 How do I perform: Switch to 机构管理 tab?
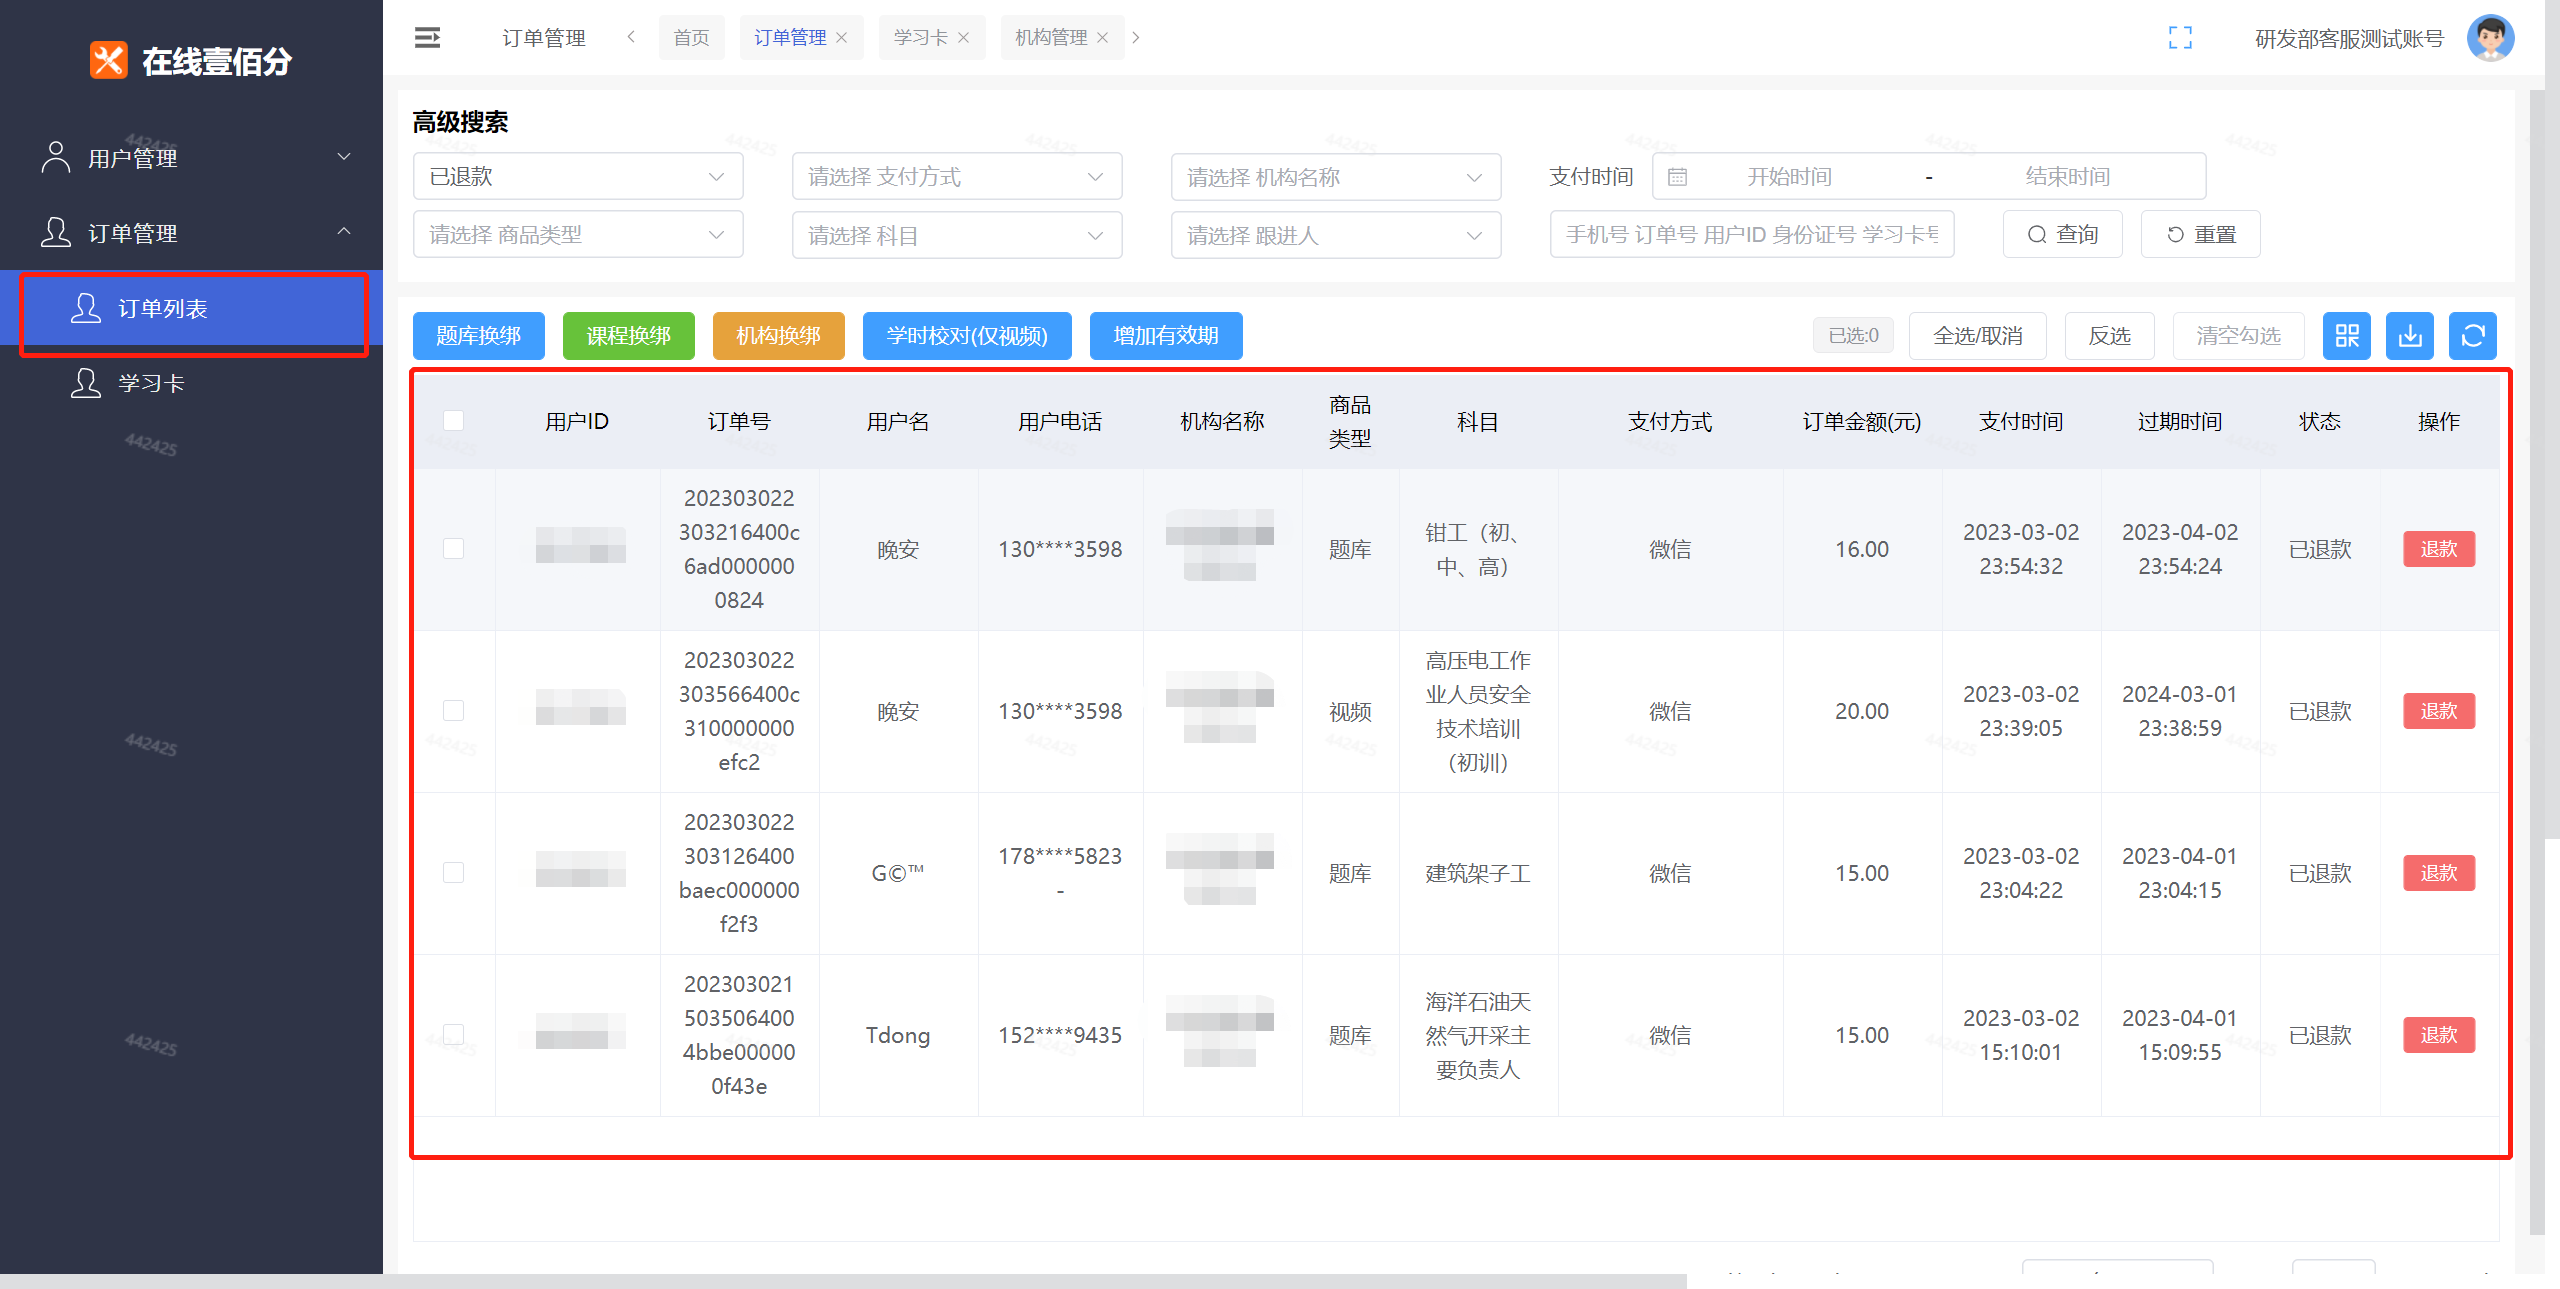[1051, 38]
